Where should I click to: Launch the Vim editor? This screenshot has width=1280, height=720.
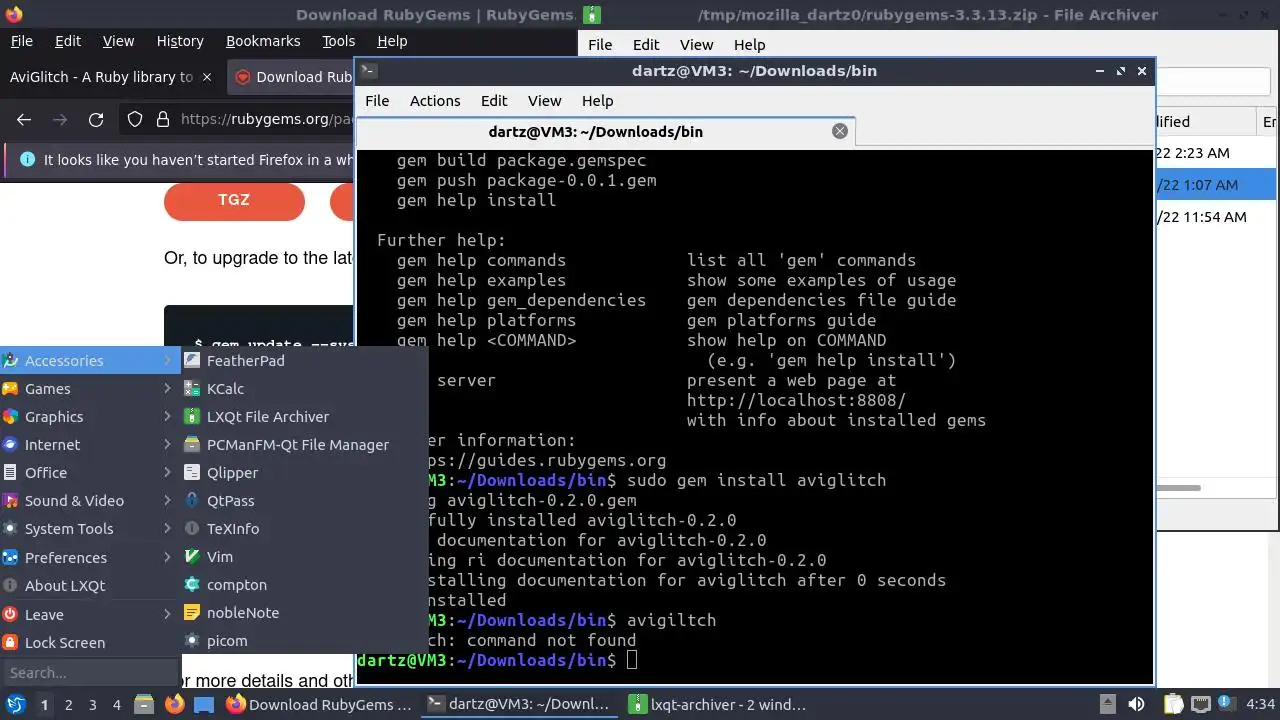tap(304, 557)
